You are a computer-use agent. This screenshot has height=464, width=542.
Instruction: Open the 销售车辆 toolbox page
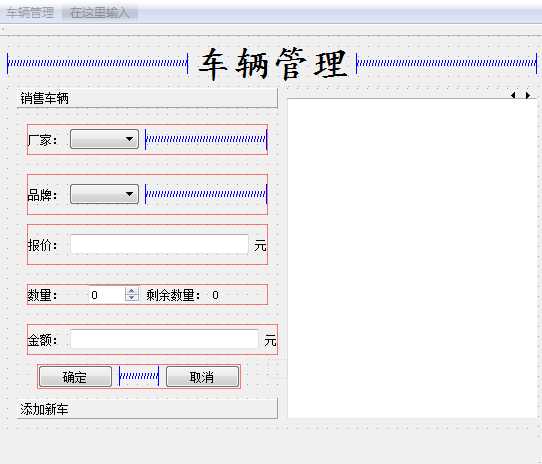(x=147, y=99)
